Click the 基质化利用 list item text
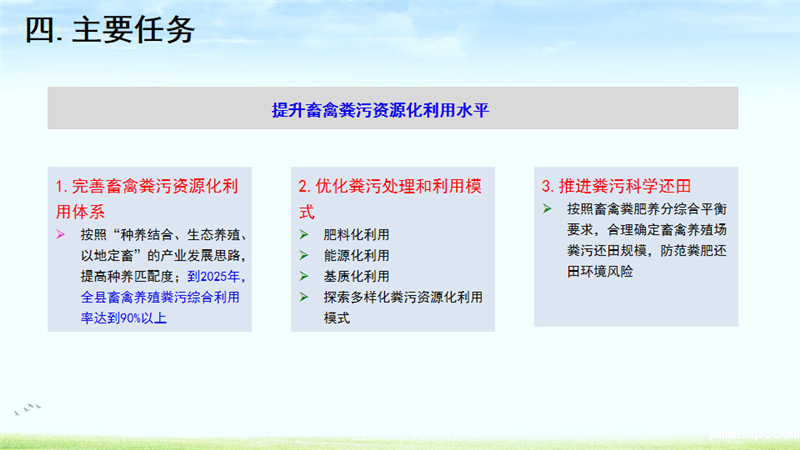Image resolution: width=800 pixels, height=450 pixels. pos(356,277)
